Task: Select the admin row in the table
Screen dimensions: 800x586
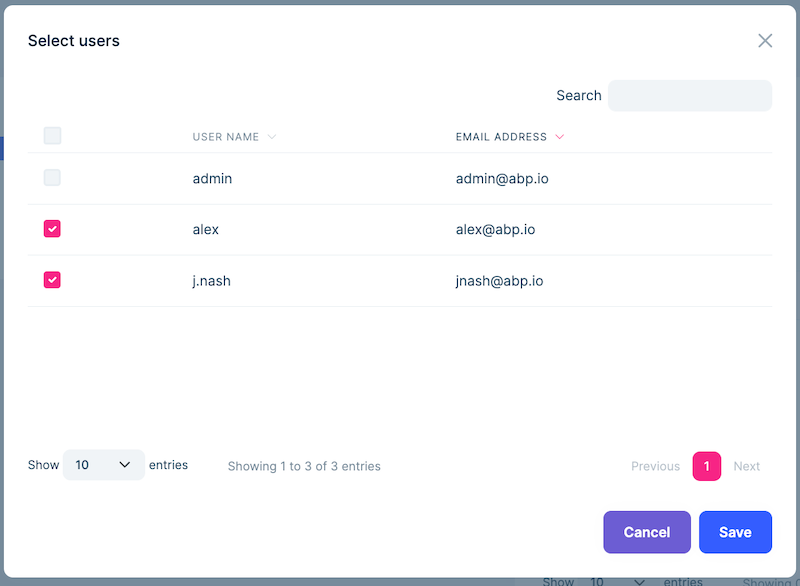Action: 212,177
